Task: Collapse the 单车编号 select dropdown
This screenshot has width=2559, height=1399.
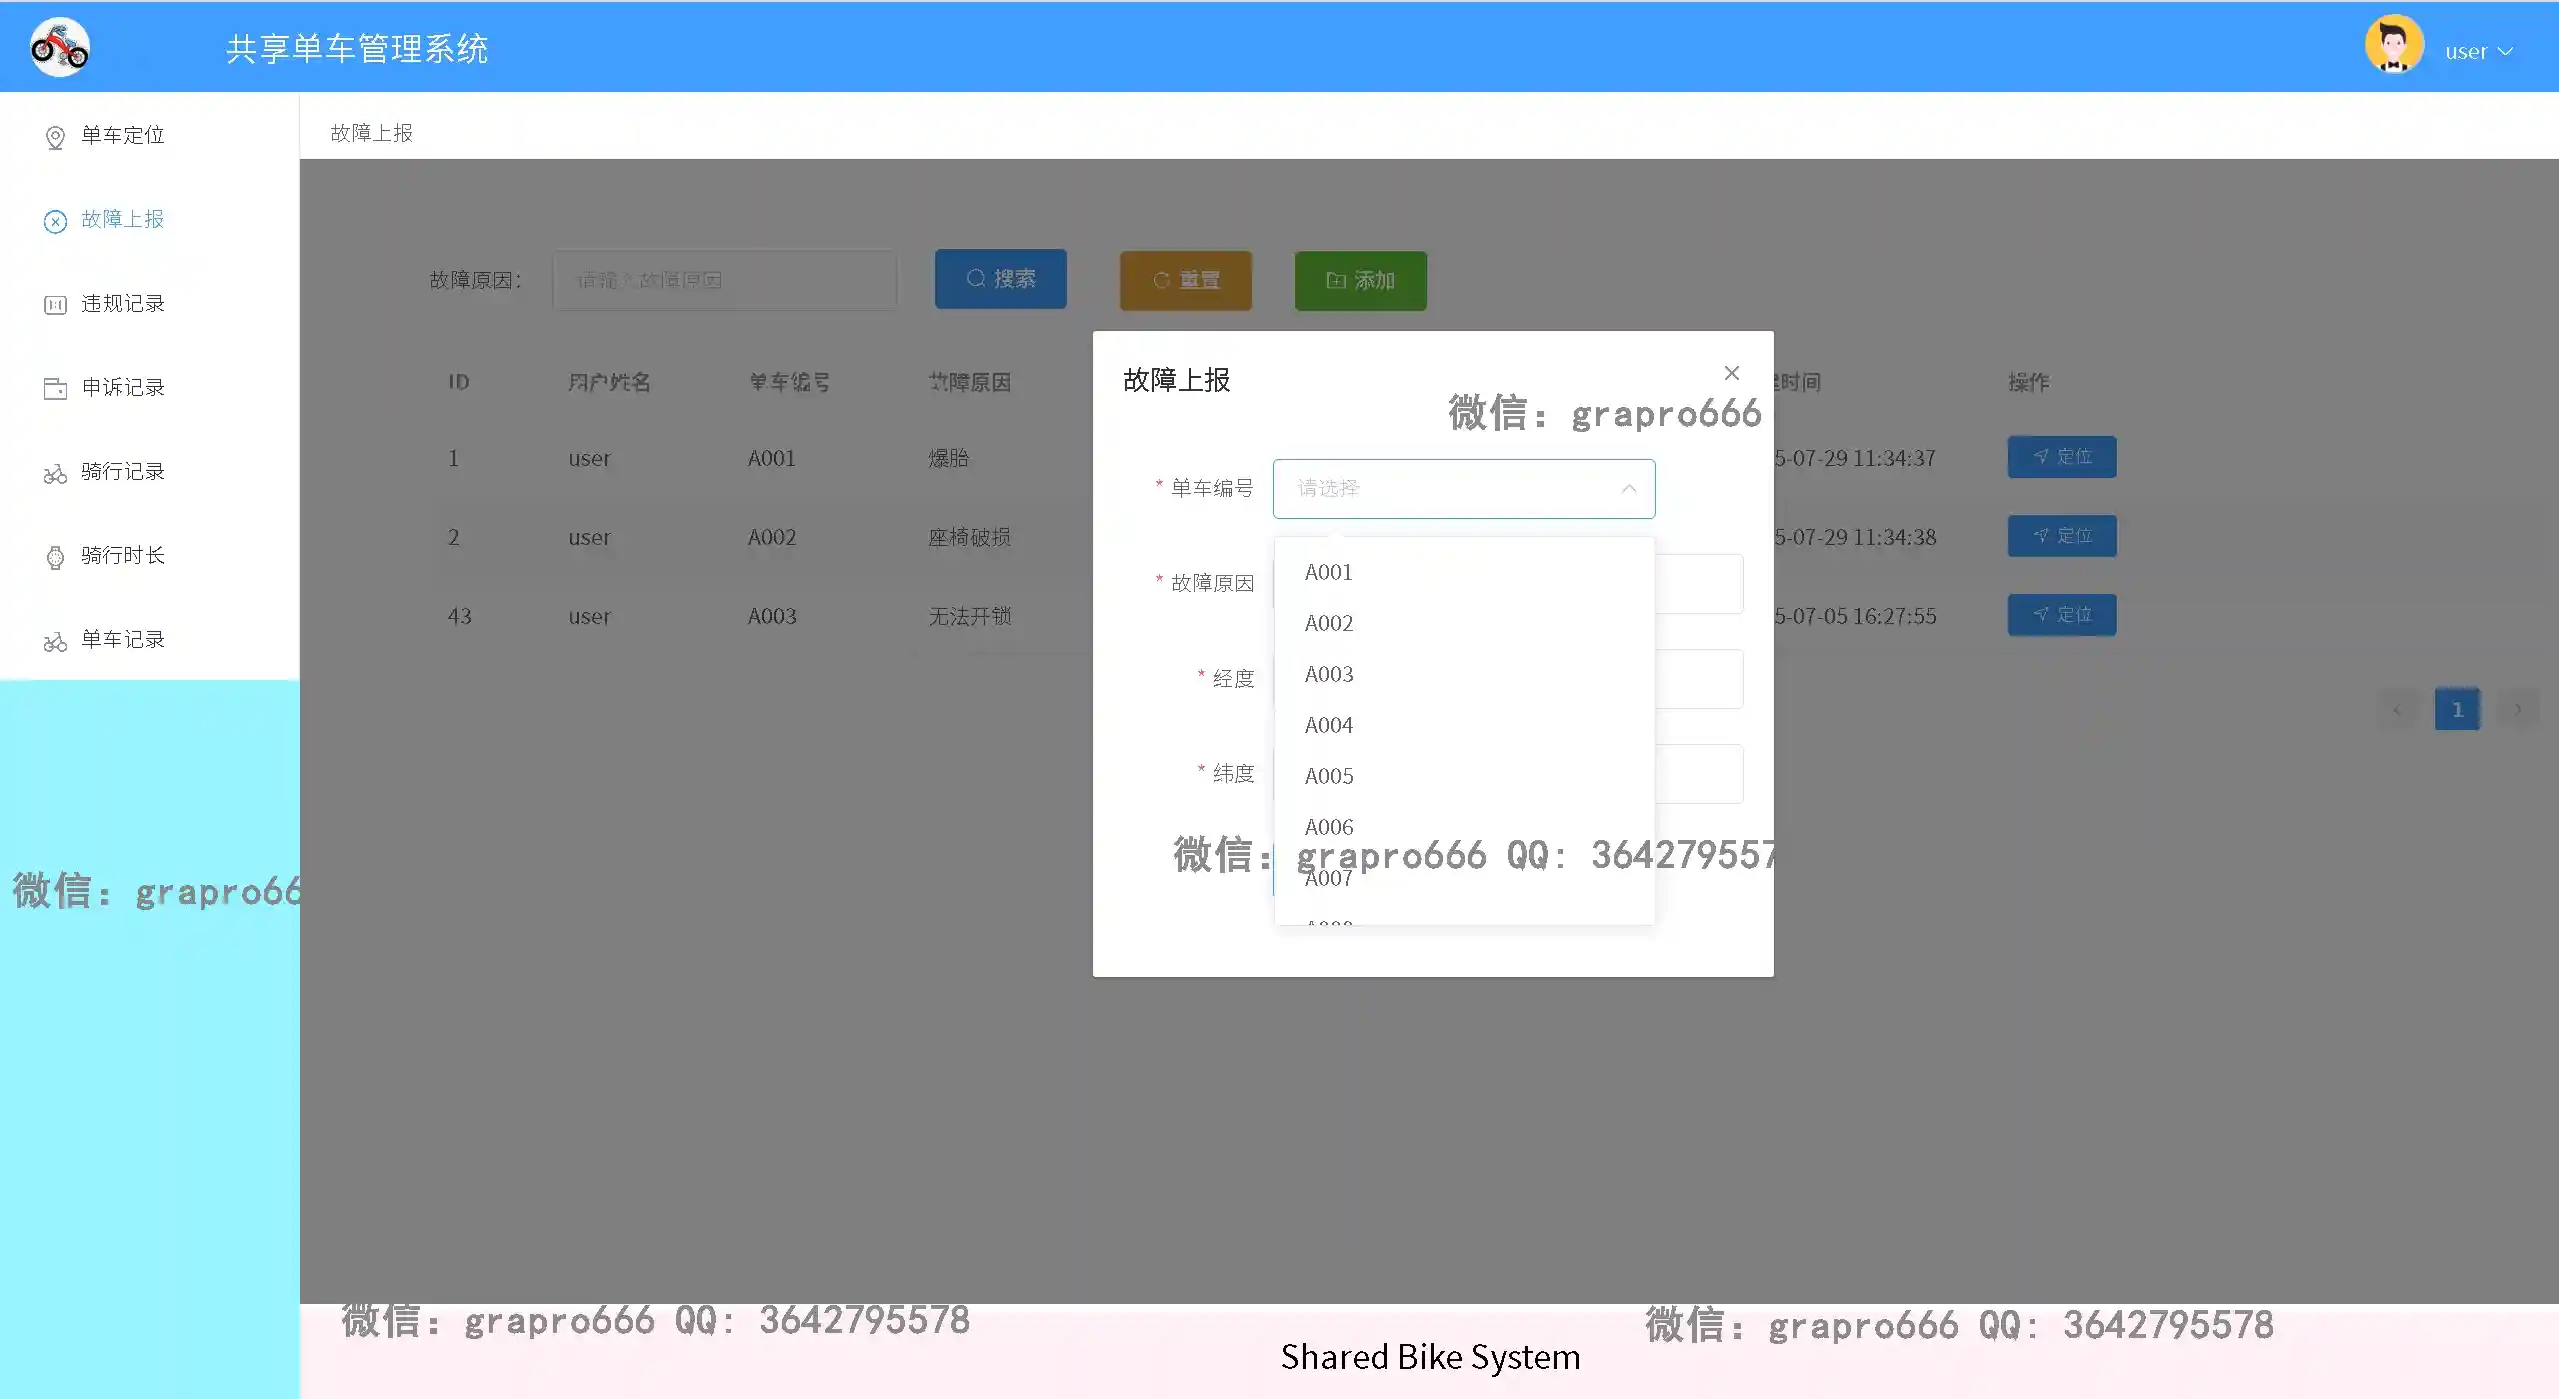Action: (x=1628, y=489)
